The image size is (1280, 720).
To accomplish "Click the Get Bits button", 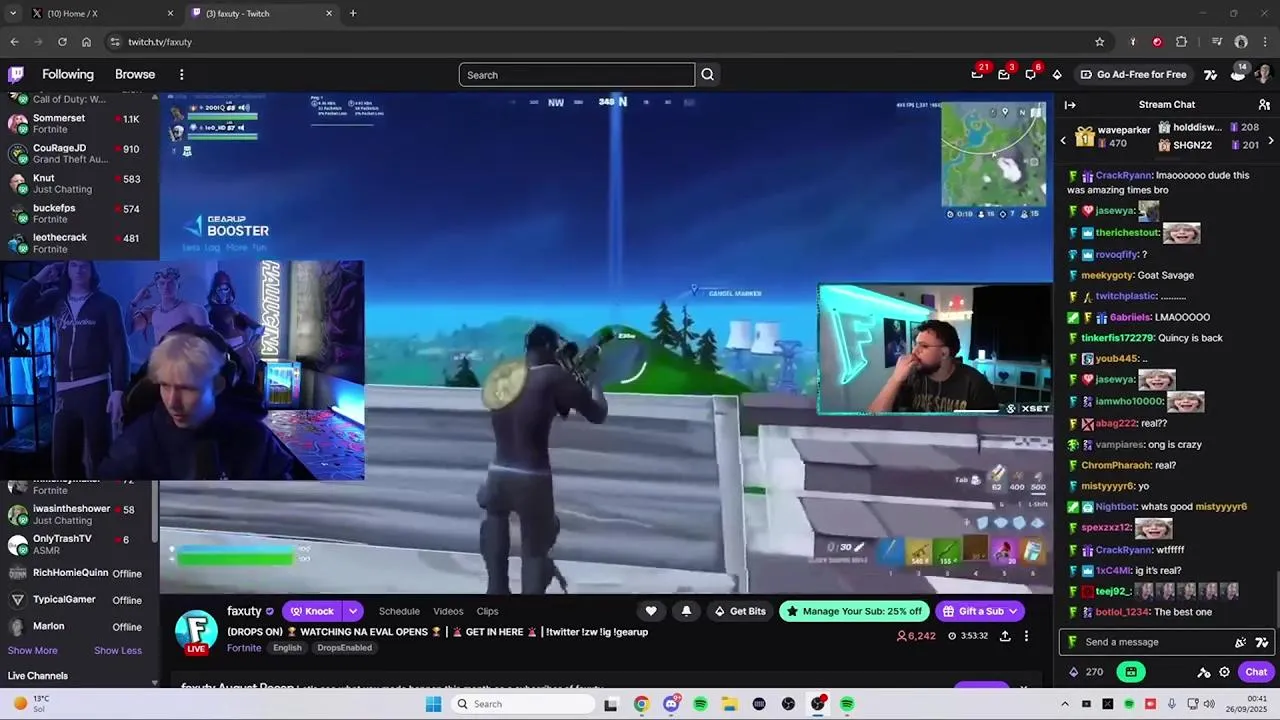I will (x=739, y=611).
